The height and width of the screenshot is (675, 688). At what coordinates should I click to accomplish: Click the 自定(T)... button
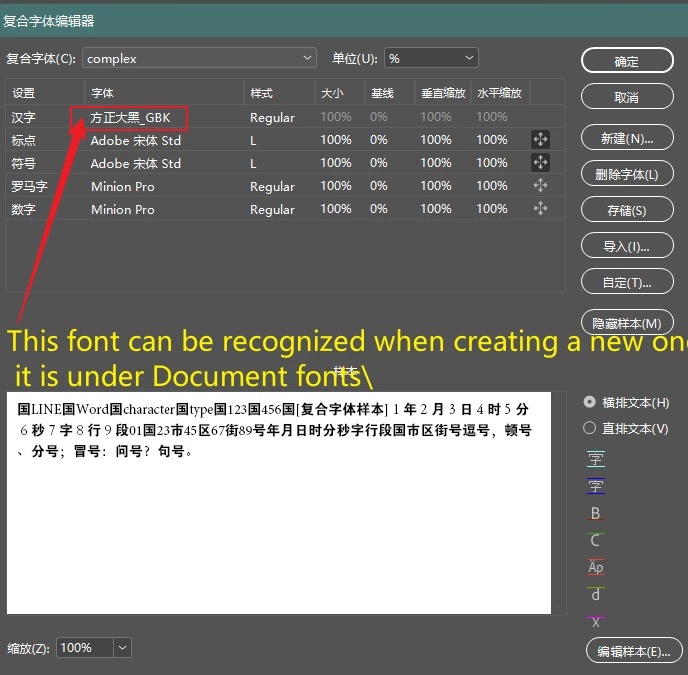pyautogui.click(x=627, y=282)
